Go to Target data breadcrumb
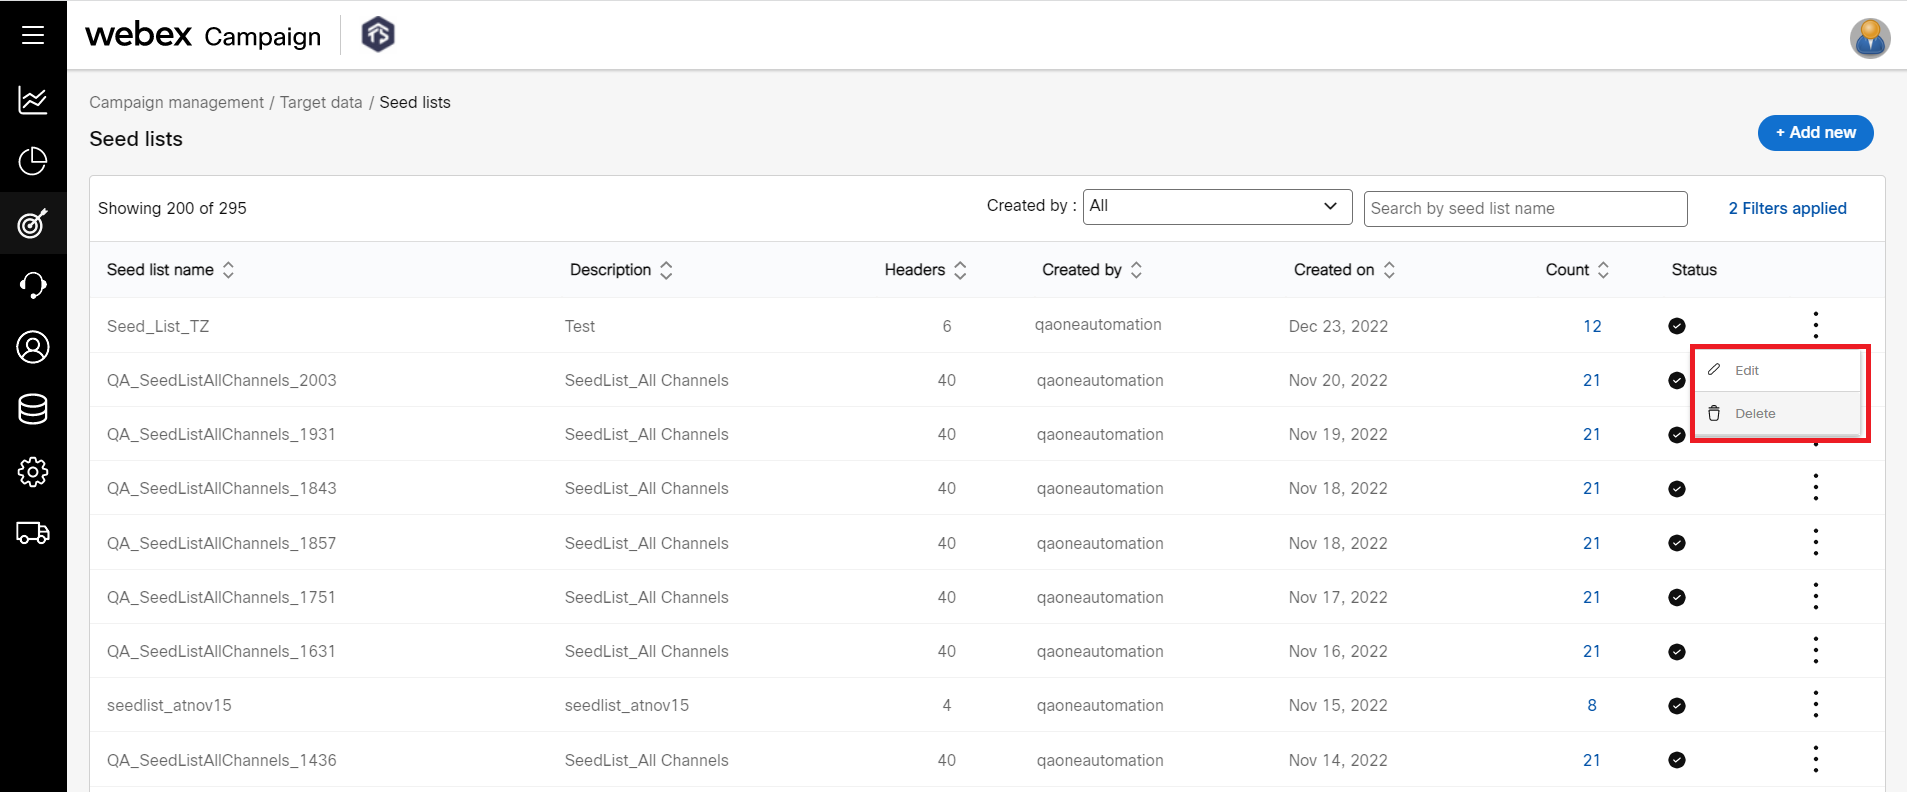This screenshot has height=792, width=1913. [321, 102]
